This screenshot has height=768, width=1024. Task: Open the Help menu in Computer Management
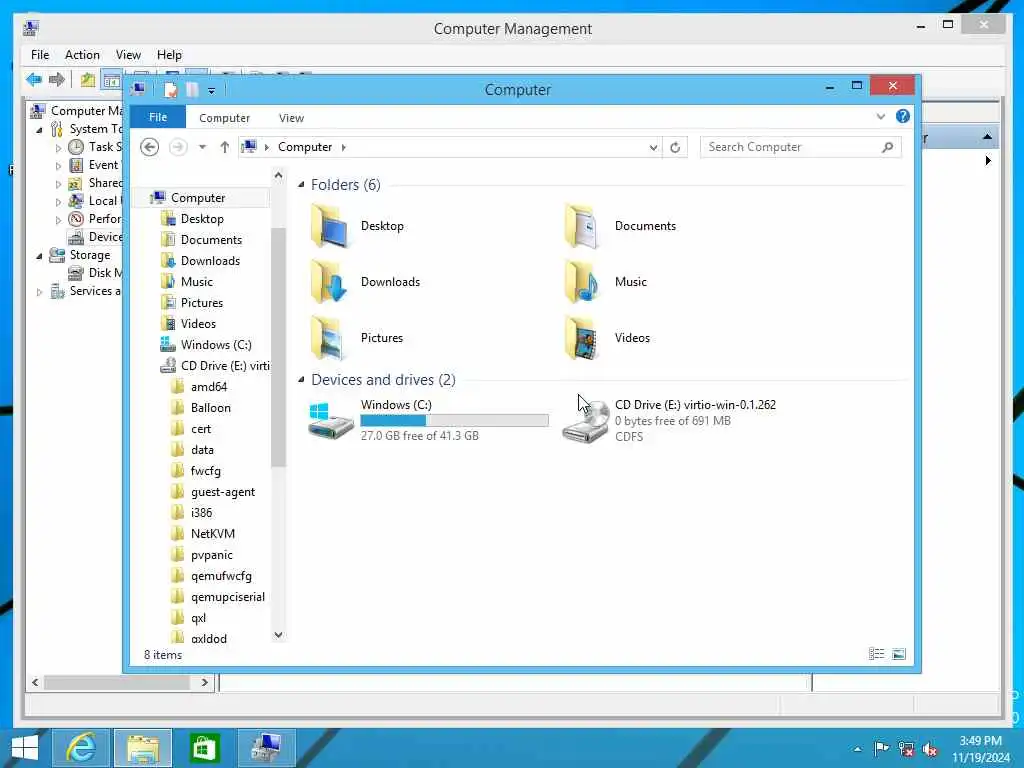click(169, 55)
